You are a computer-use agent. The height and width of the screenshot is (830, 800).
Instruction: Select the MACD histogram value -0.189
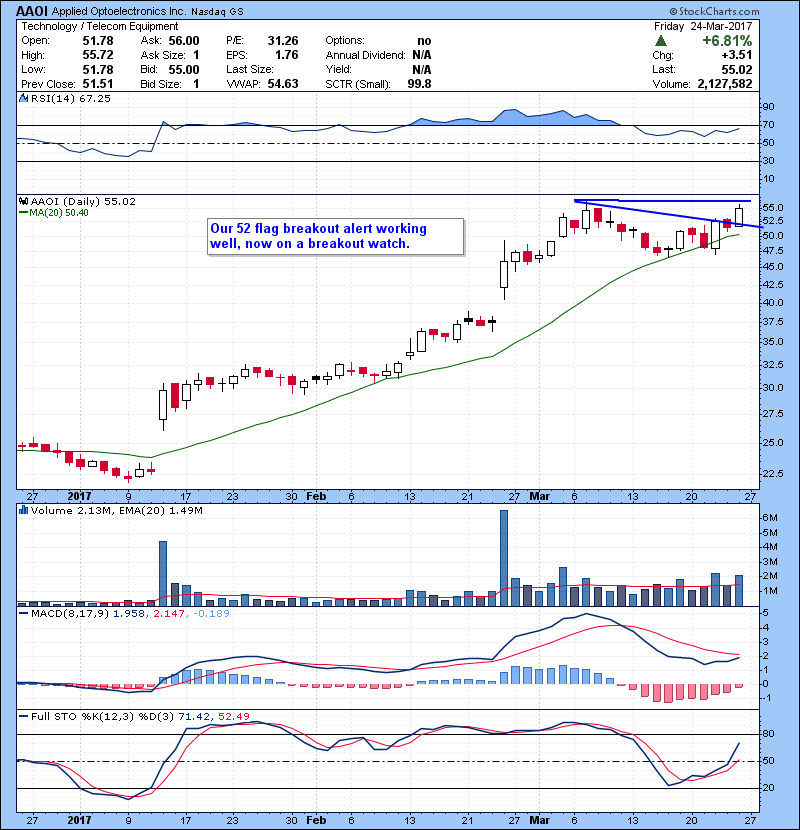tap(211, 614)
